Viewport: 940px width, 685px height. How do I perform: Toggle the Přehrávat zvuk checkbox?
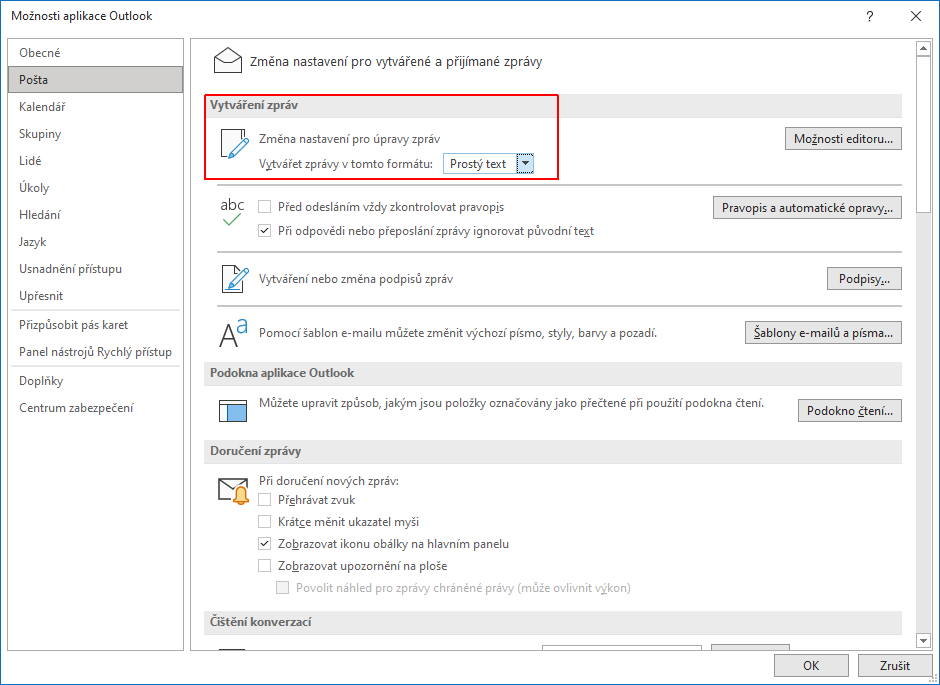click(x=265, y=500)
